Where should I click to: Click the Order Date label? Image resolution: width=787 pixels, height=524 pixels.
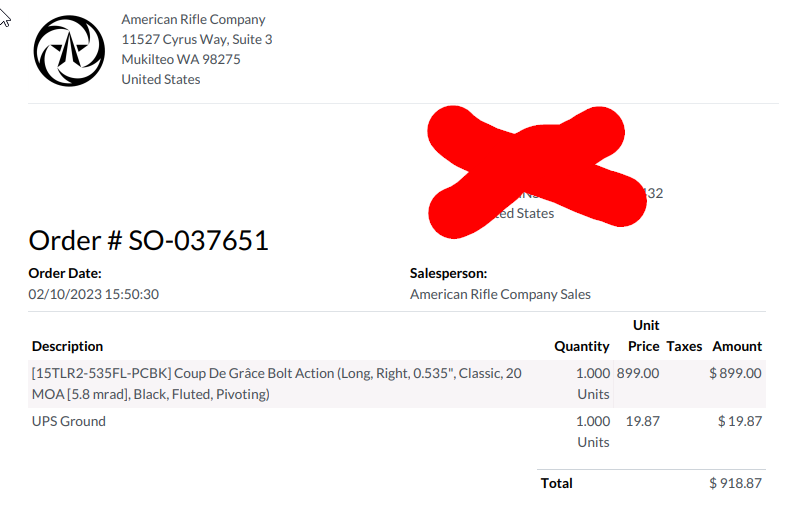point(65,273)
